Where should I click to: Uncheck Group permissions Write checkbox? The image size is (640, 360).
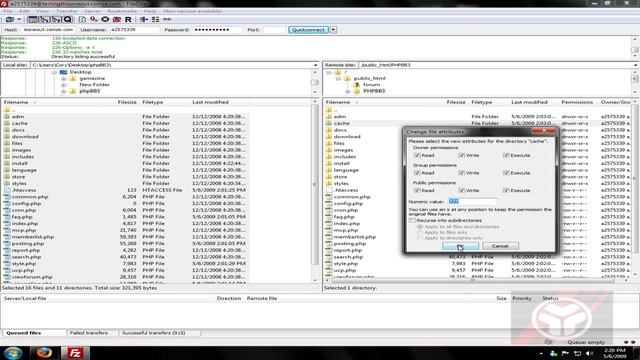coord(461,173)
